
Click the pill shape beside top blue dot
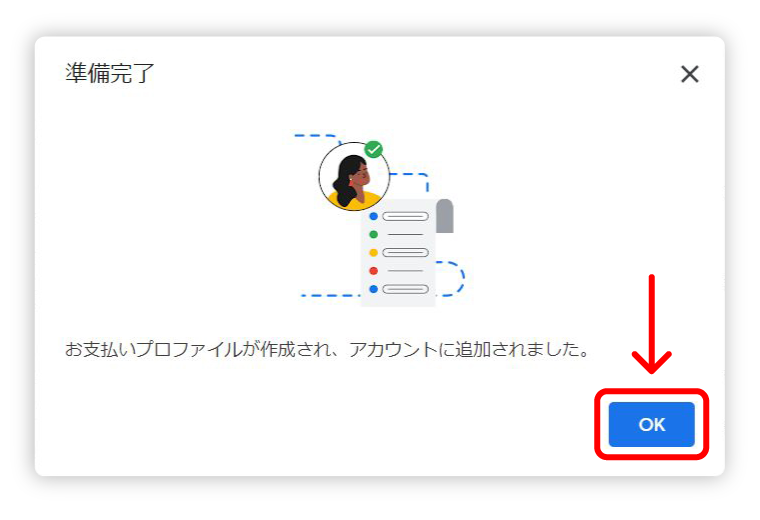[x=405, y=216]
